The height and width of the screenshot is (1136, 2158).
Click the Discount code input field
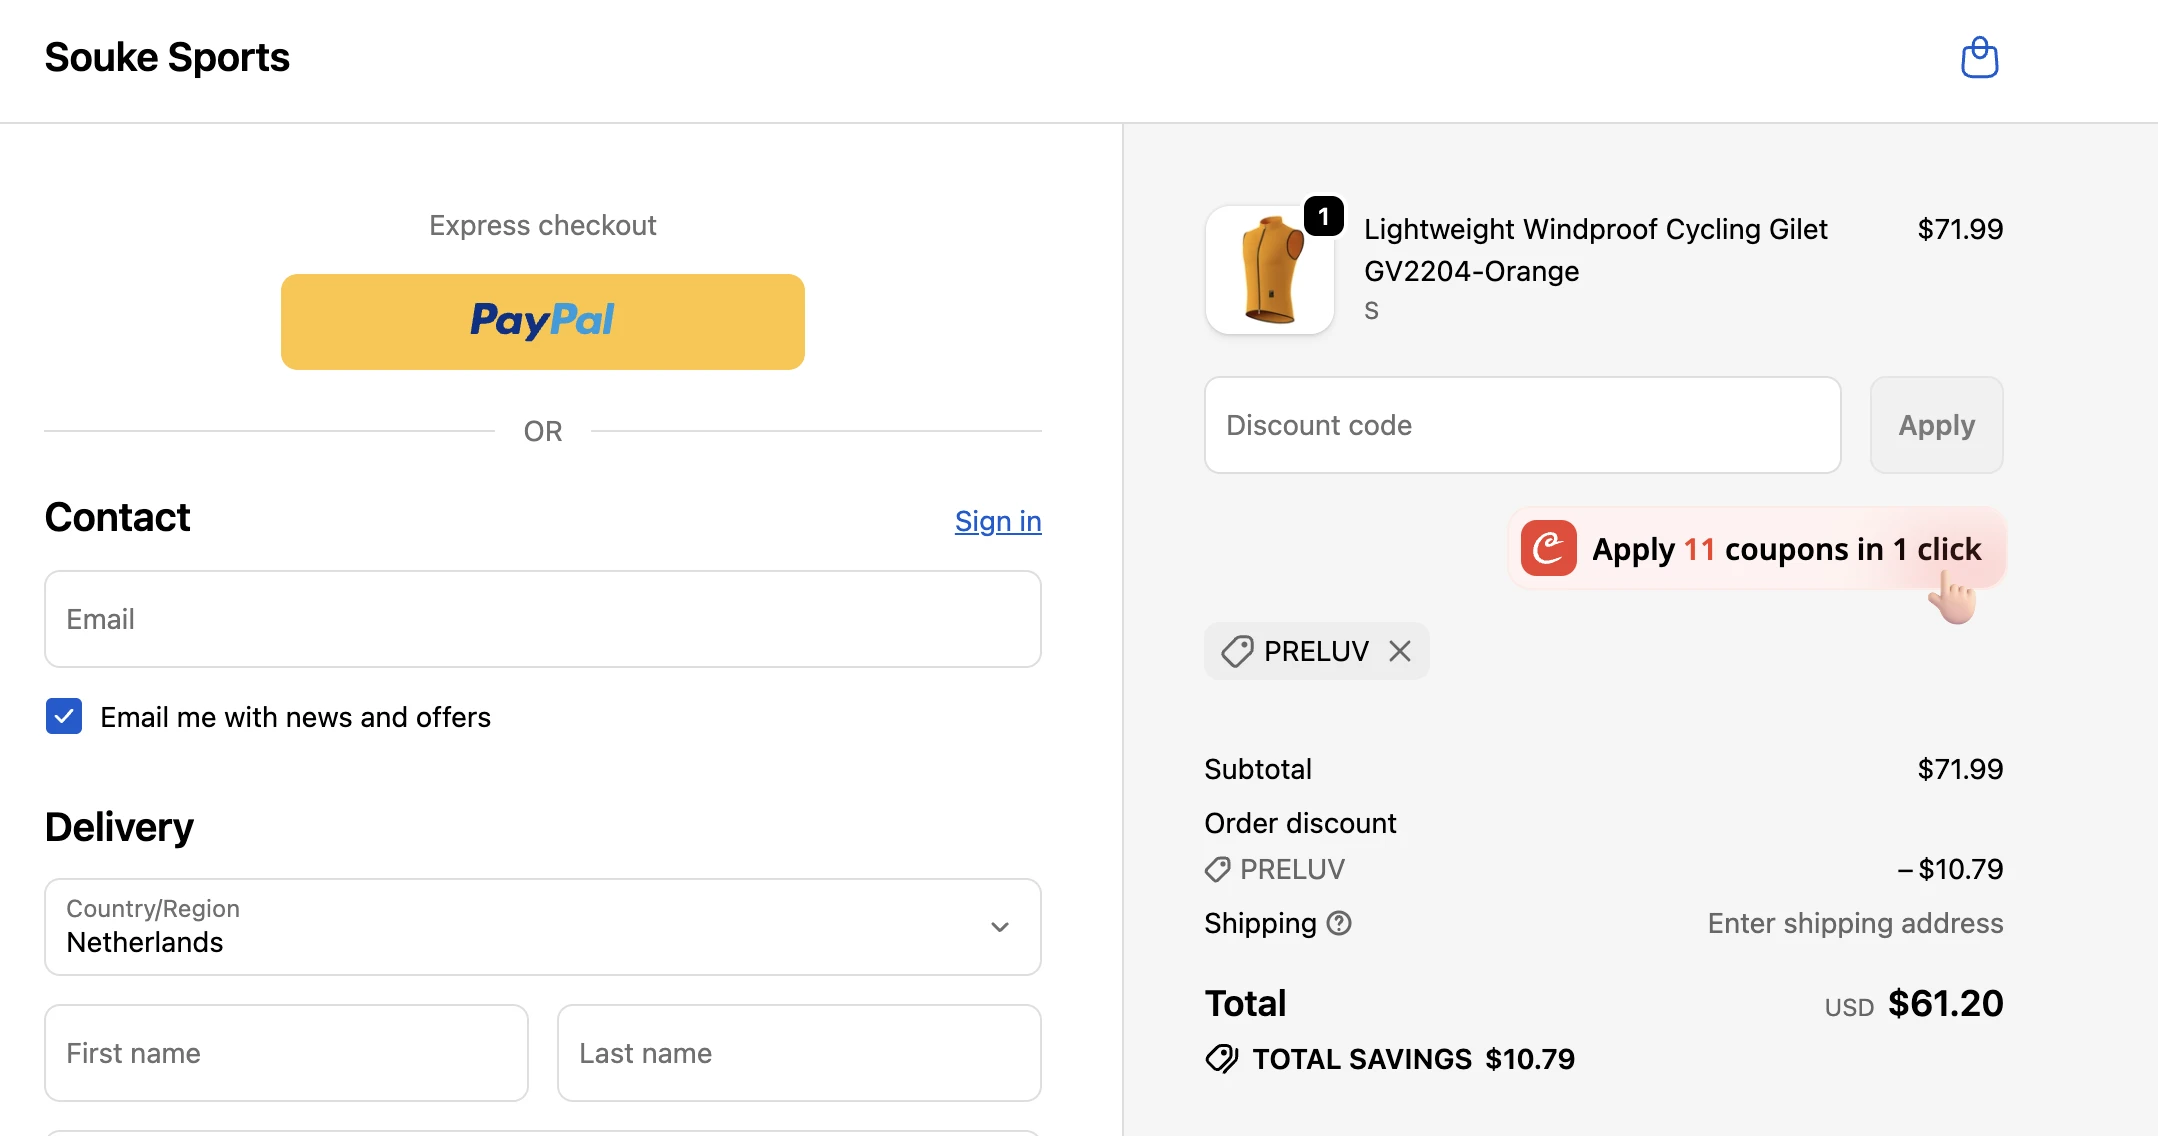point(1522,425)
